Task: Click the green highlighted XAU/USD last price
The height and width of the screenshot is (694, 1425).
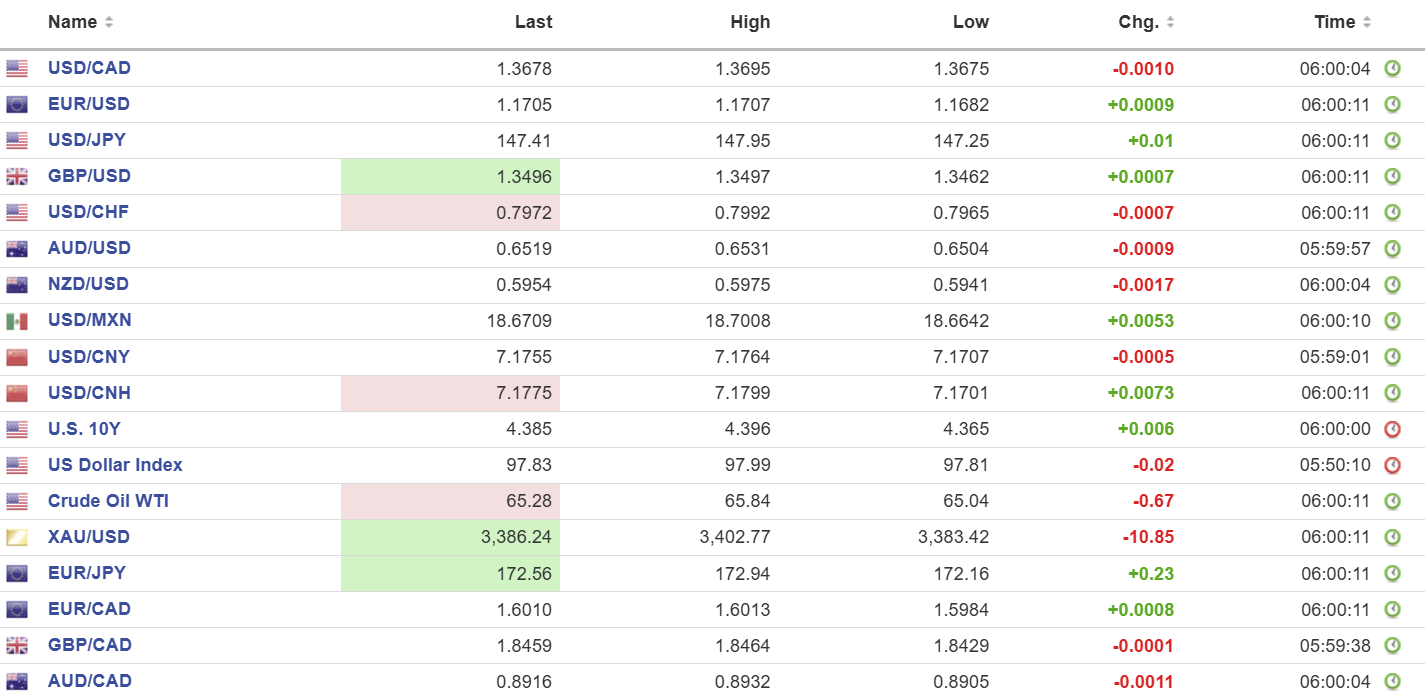Action: click(450, 538)
